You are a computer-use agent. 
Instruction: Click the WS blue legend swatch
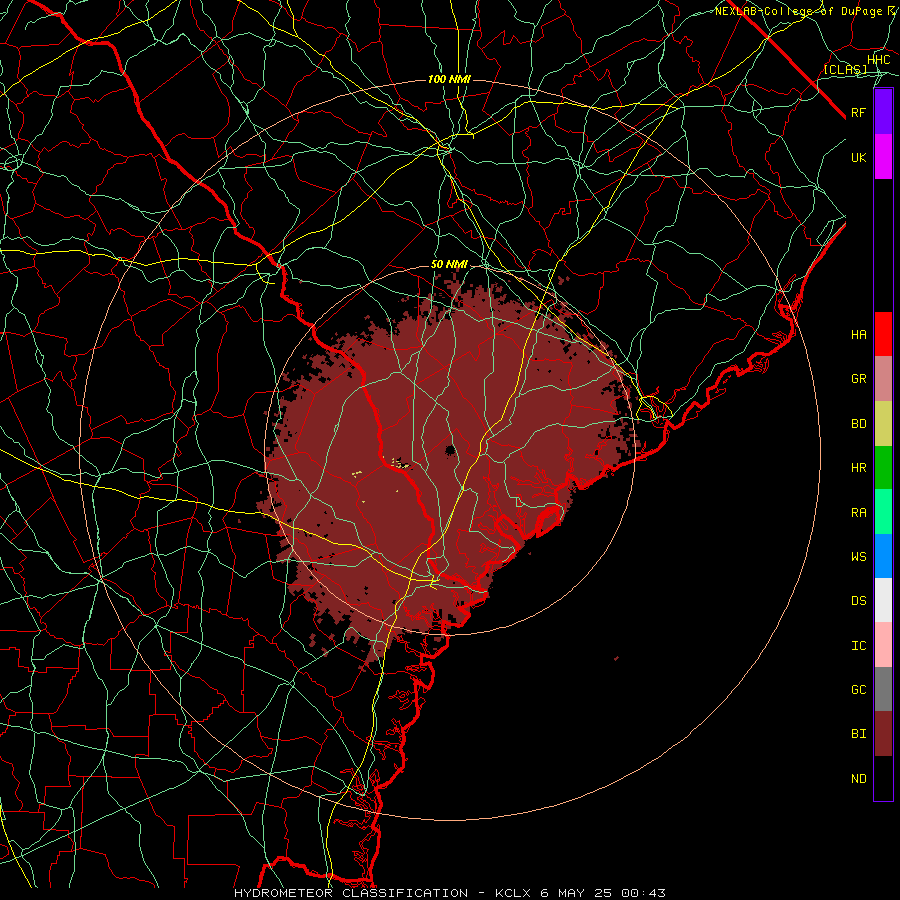tap(883, 556)
